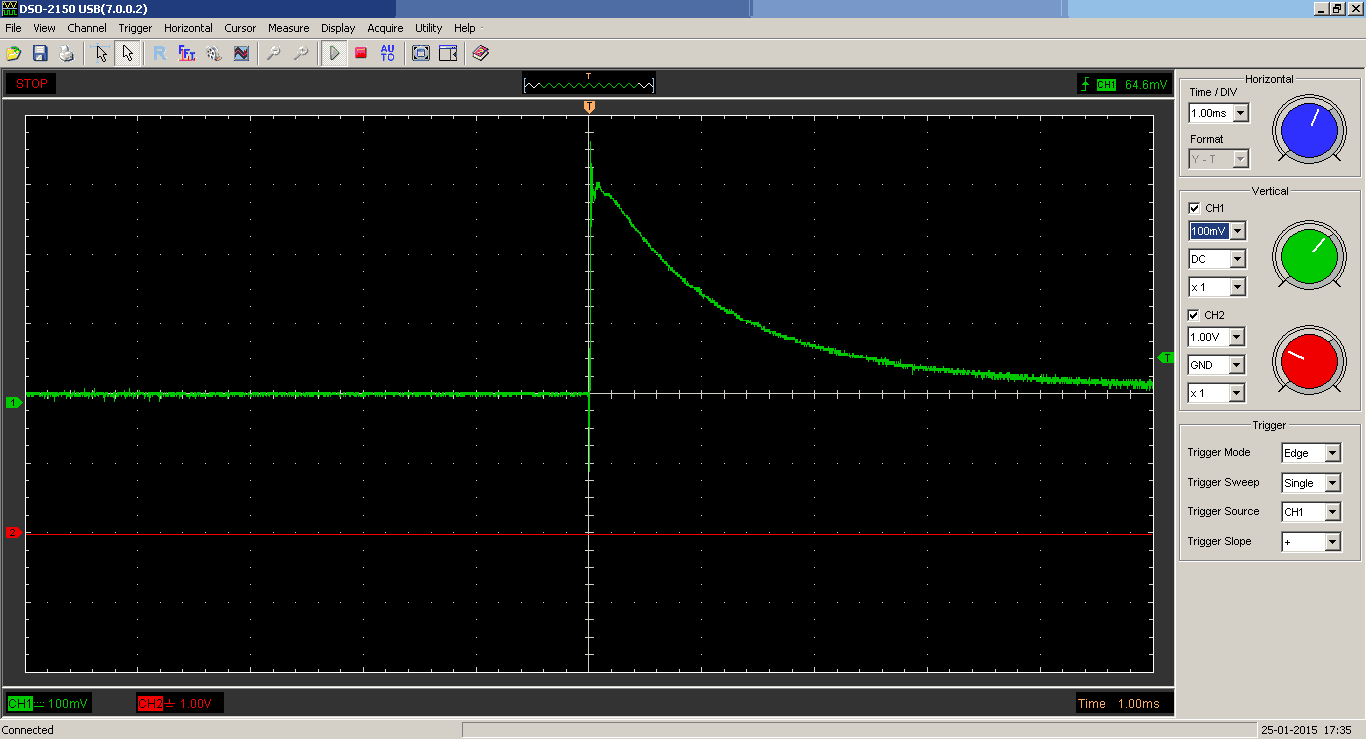Click the first magnifier zoom icon

273,53
